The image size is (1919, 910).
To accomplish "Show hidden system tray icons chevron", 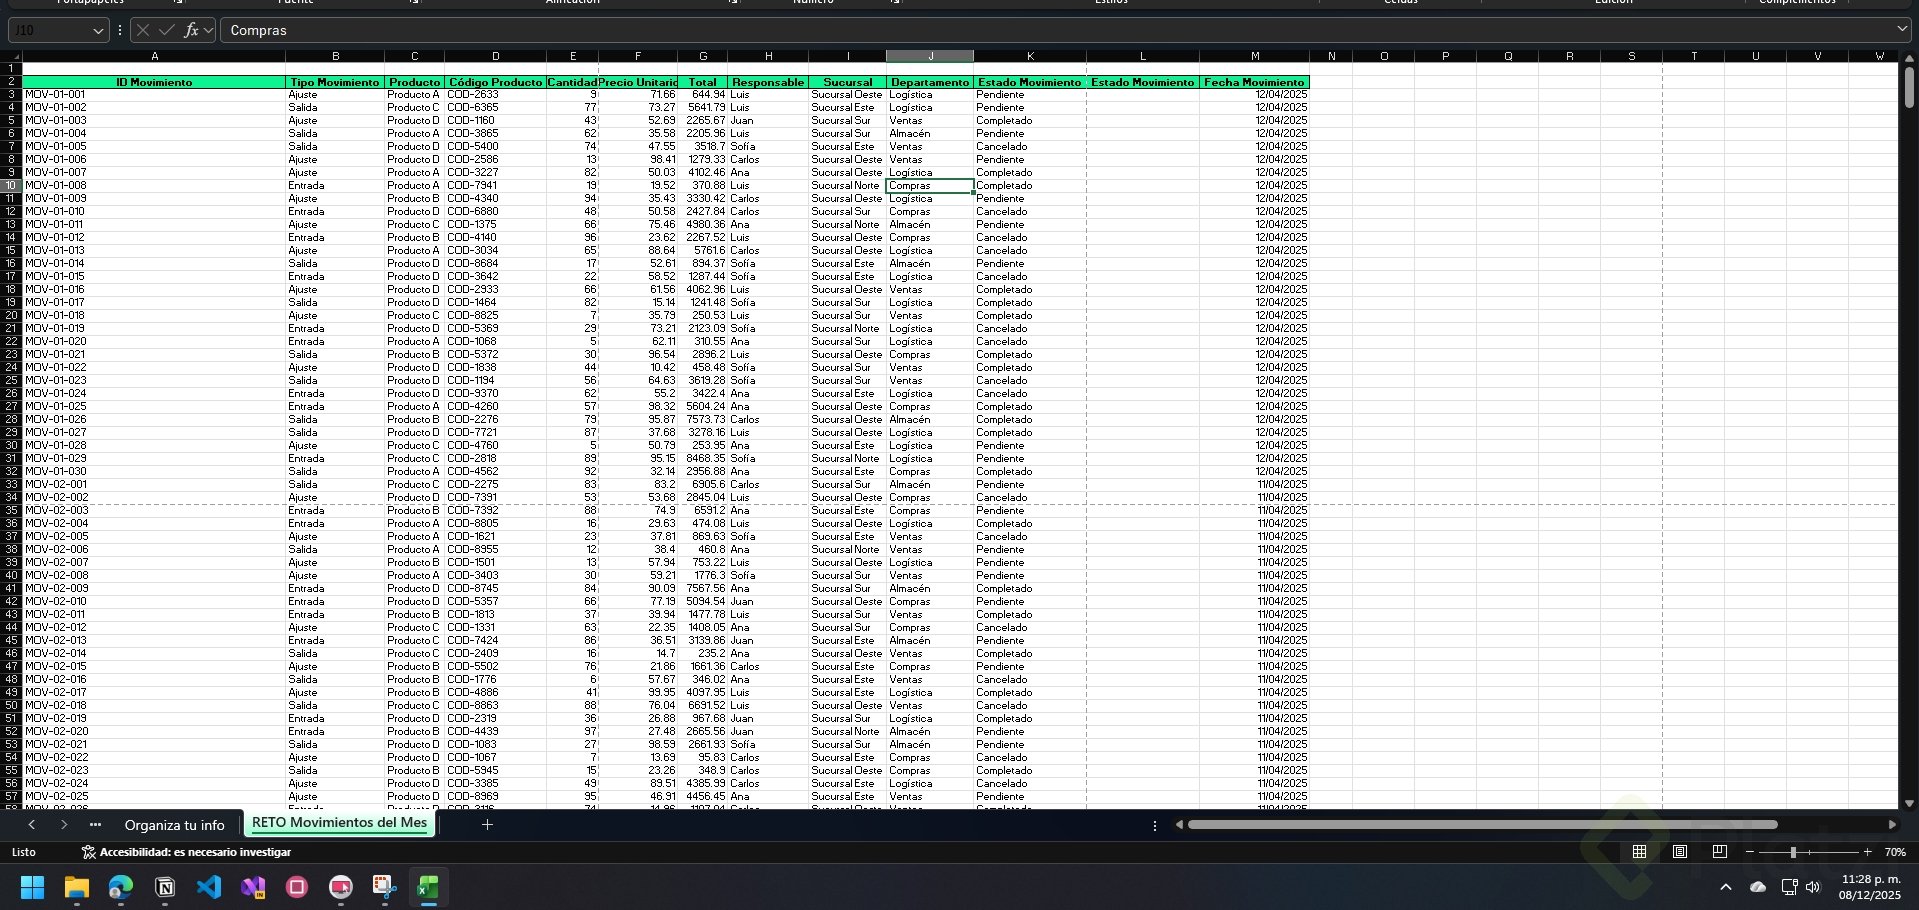I will 1726,887.
